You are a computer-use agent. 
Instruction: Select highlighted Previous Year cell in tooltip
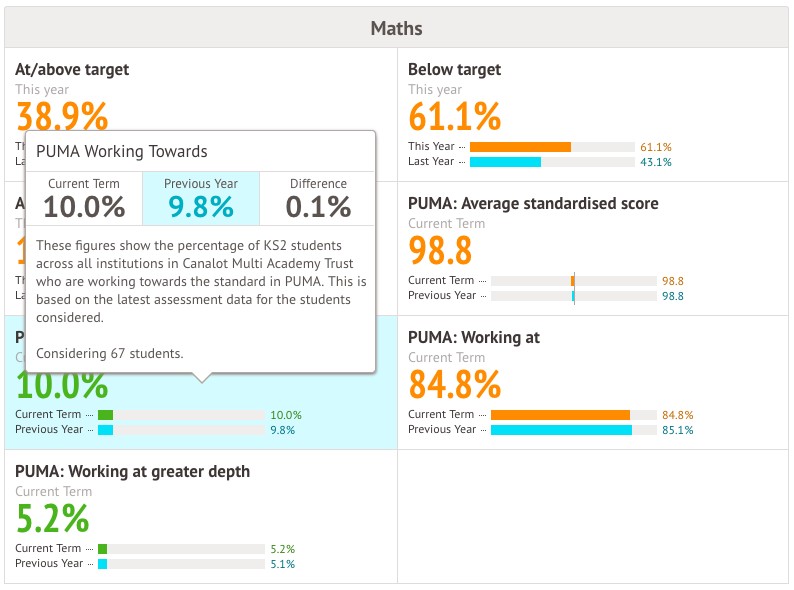pos(201,198)
